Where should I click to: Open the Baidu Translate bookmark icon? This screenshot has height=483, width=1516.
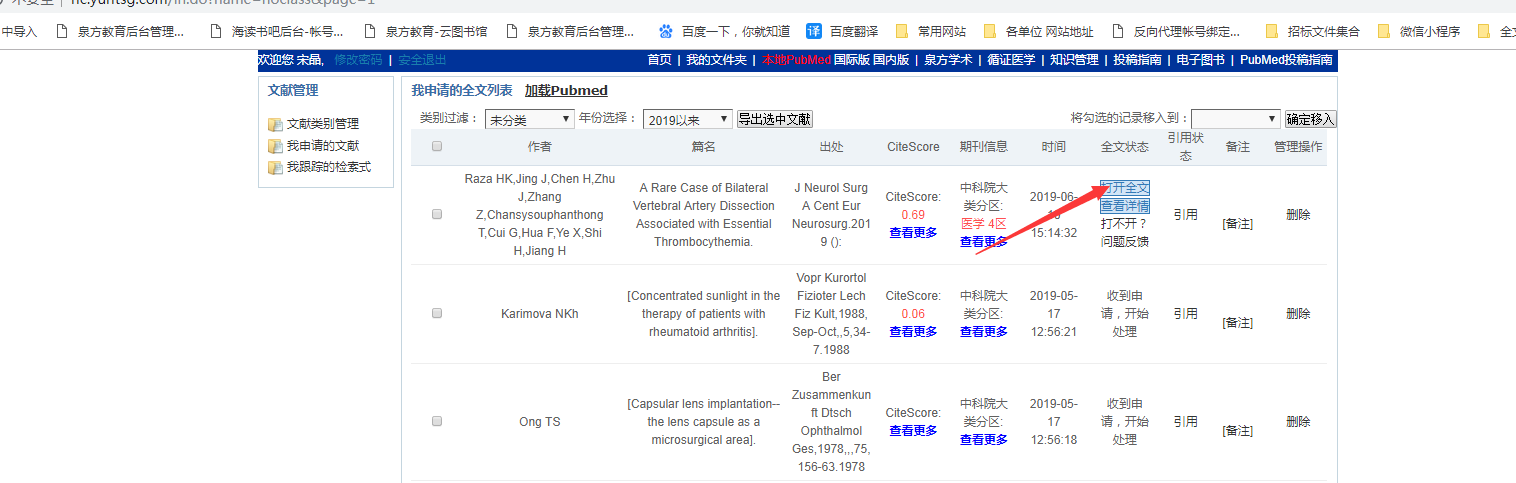(x=814, y=31)
